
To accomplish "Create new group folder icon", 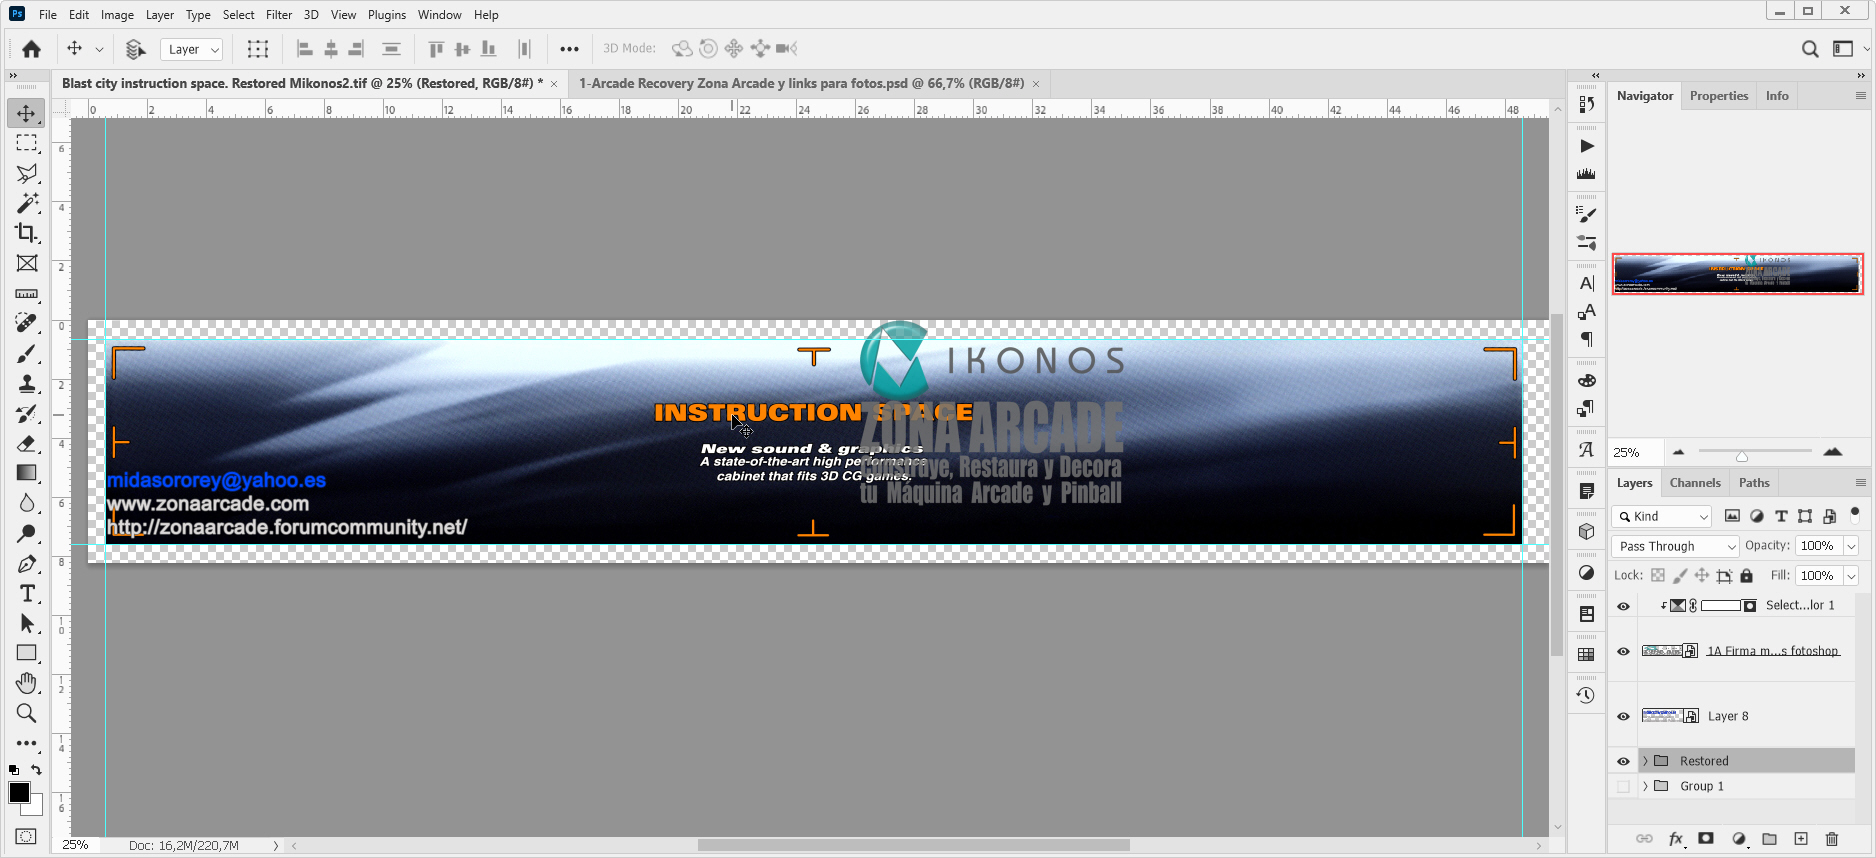I will (x=1769, y=839).
